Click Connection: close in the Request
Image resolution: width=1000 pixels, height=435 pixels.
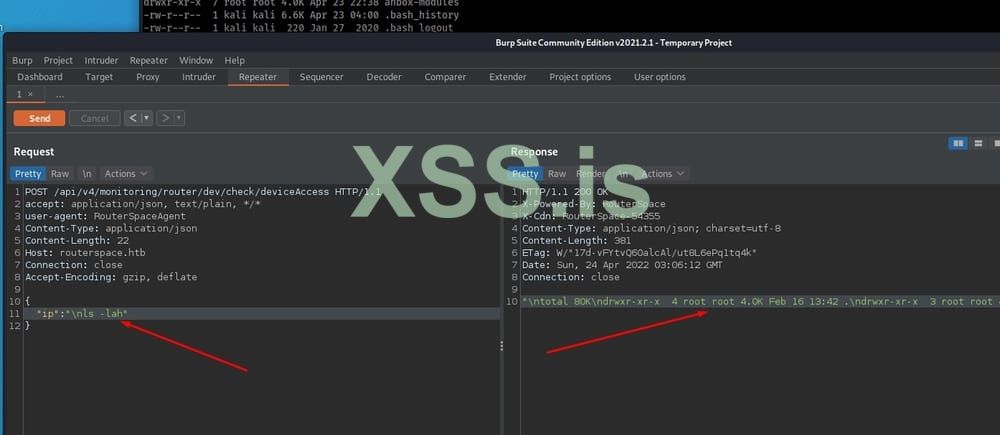coord(73,265)
